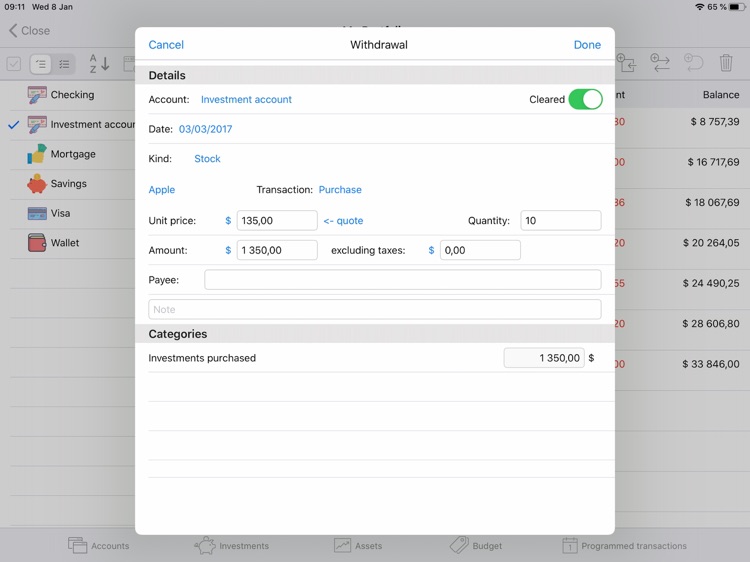Add text in the Note field
The width and height of the screenshot is (750, 562).
pyautogui.click(x=375, y=309)
